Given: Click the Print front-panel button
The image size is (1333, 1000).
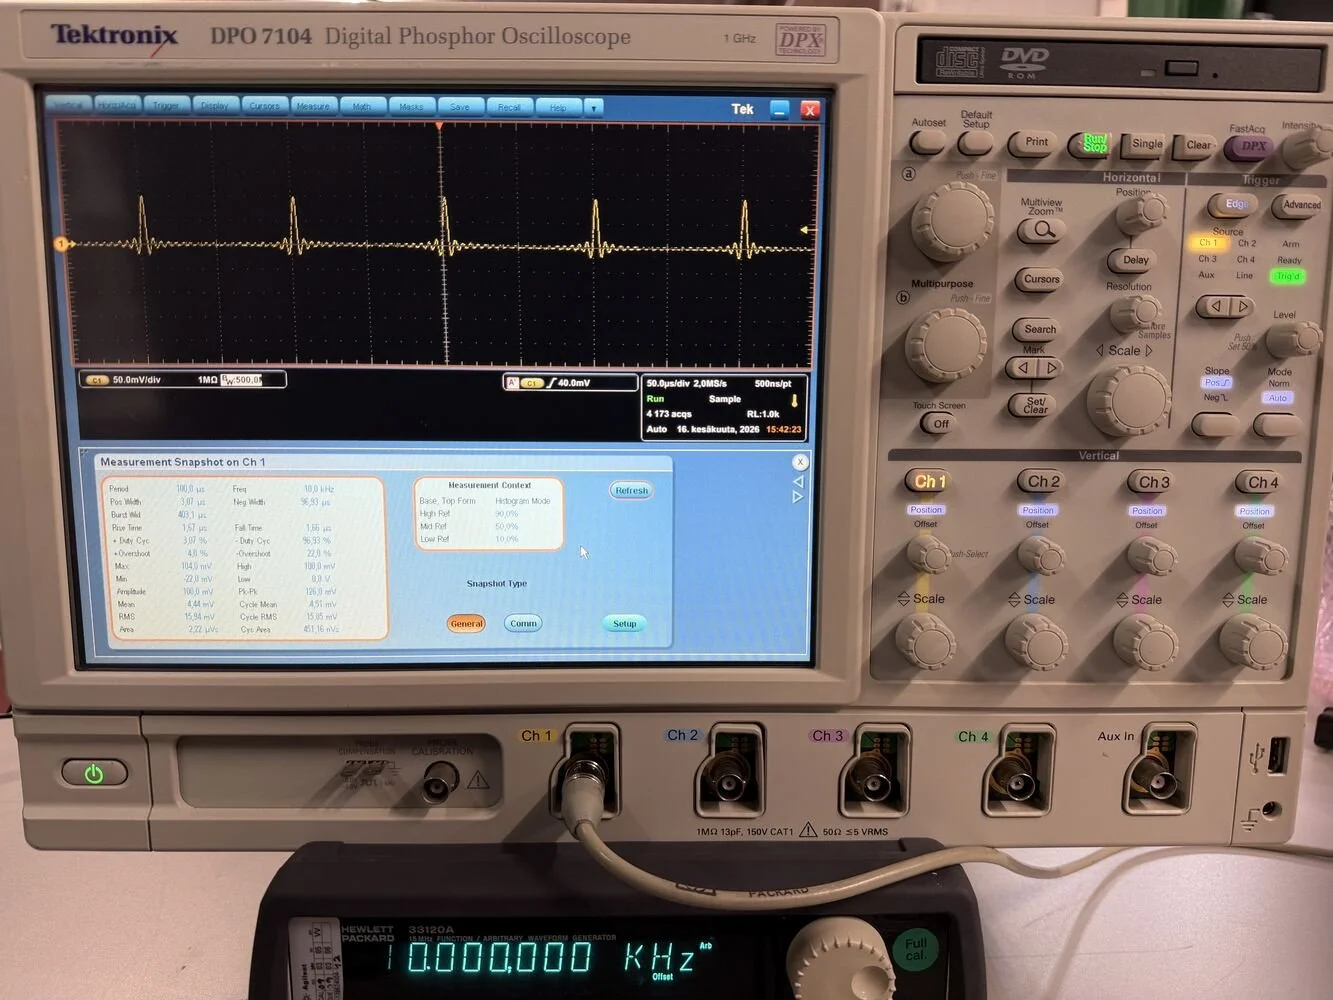Looking at the screenshot, I should click(1035, 143).
